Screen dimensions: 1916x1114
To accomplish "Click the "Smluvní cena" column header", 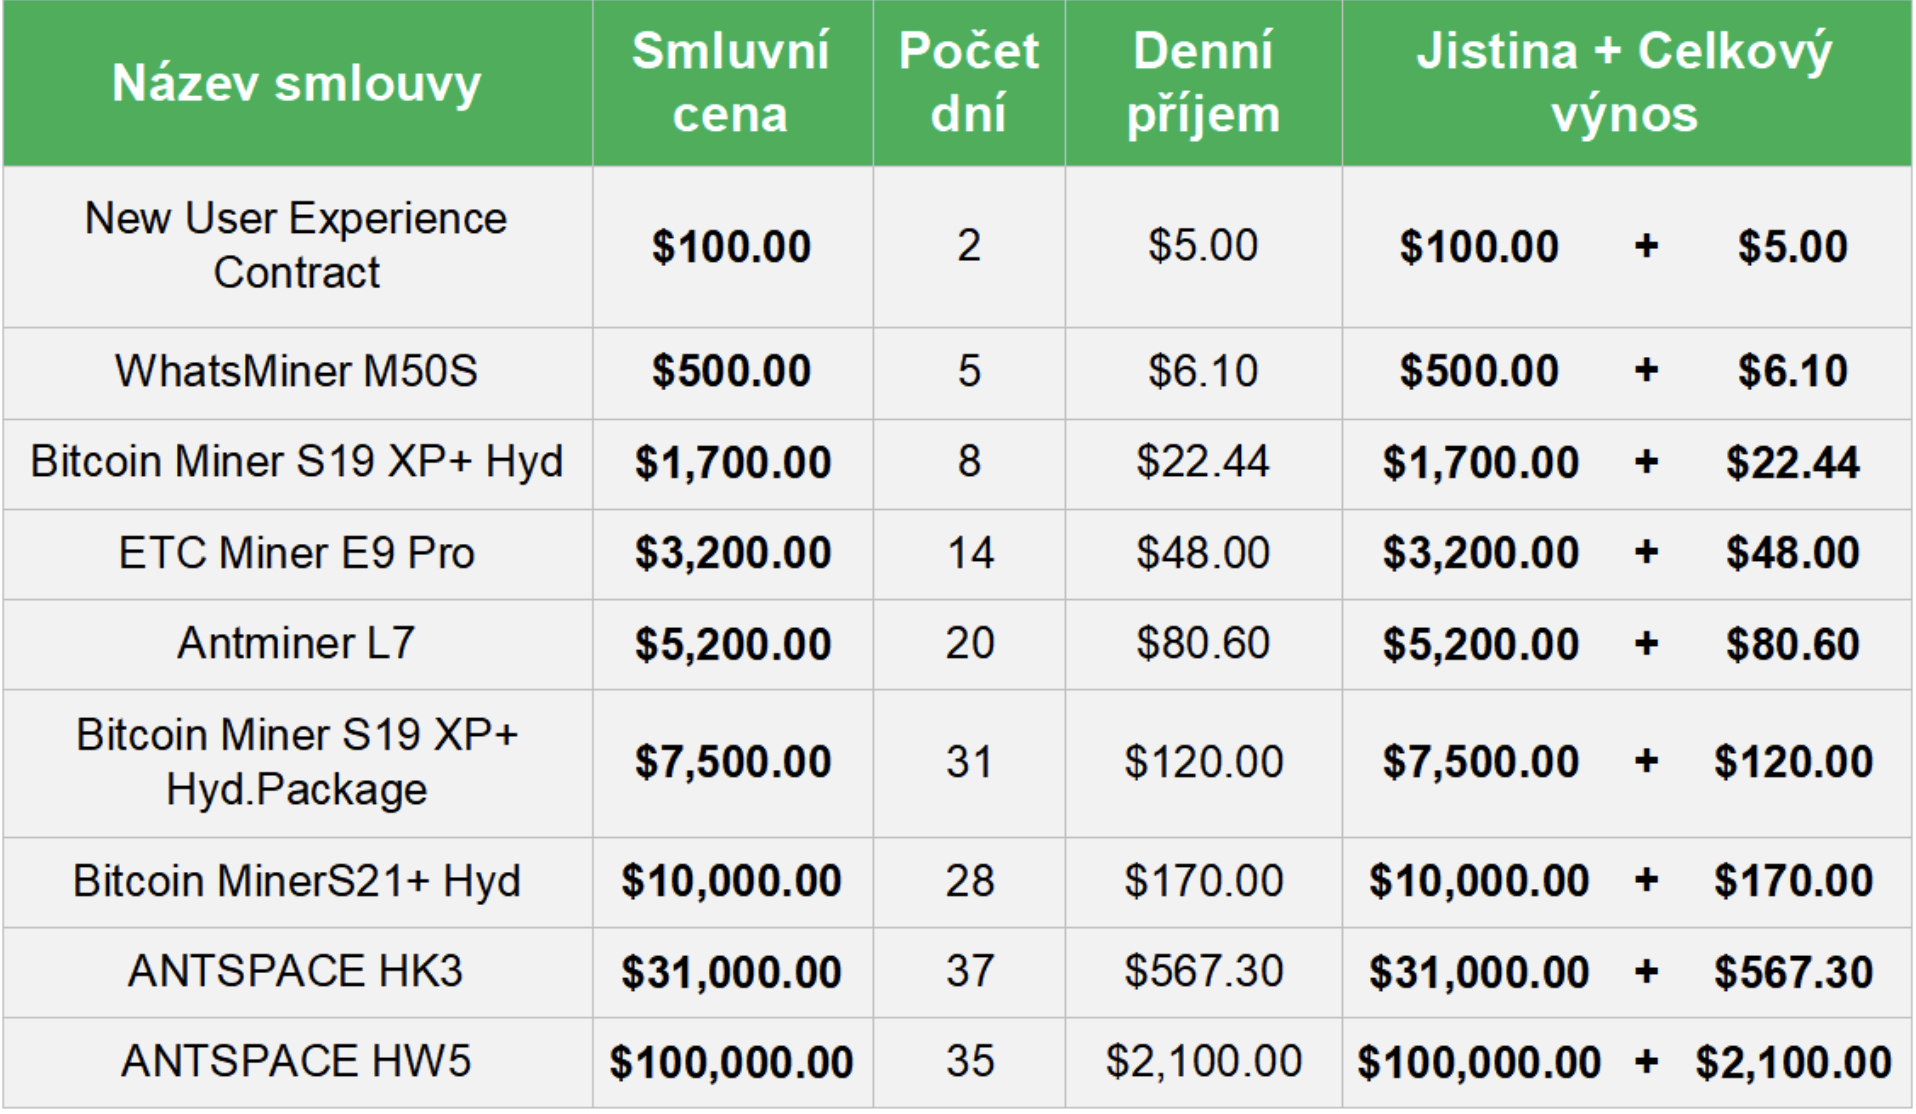I will coord(731,83).
